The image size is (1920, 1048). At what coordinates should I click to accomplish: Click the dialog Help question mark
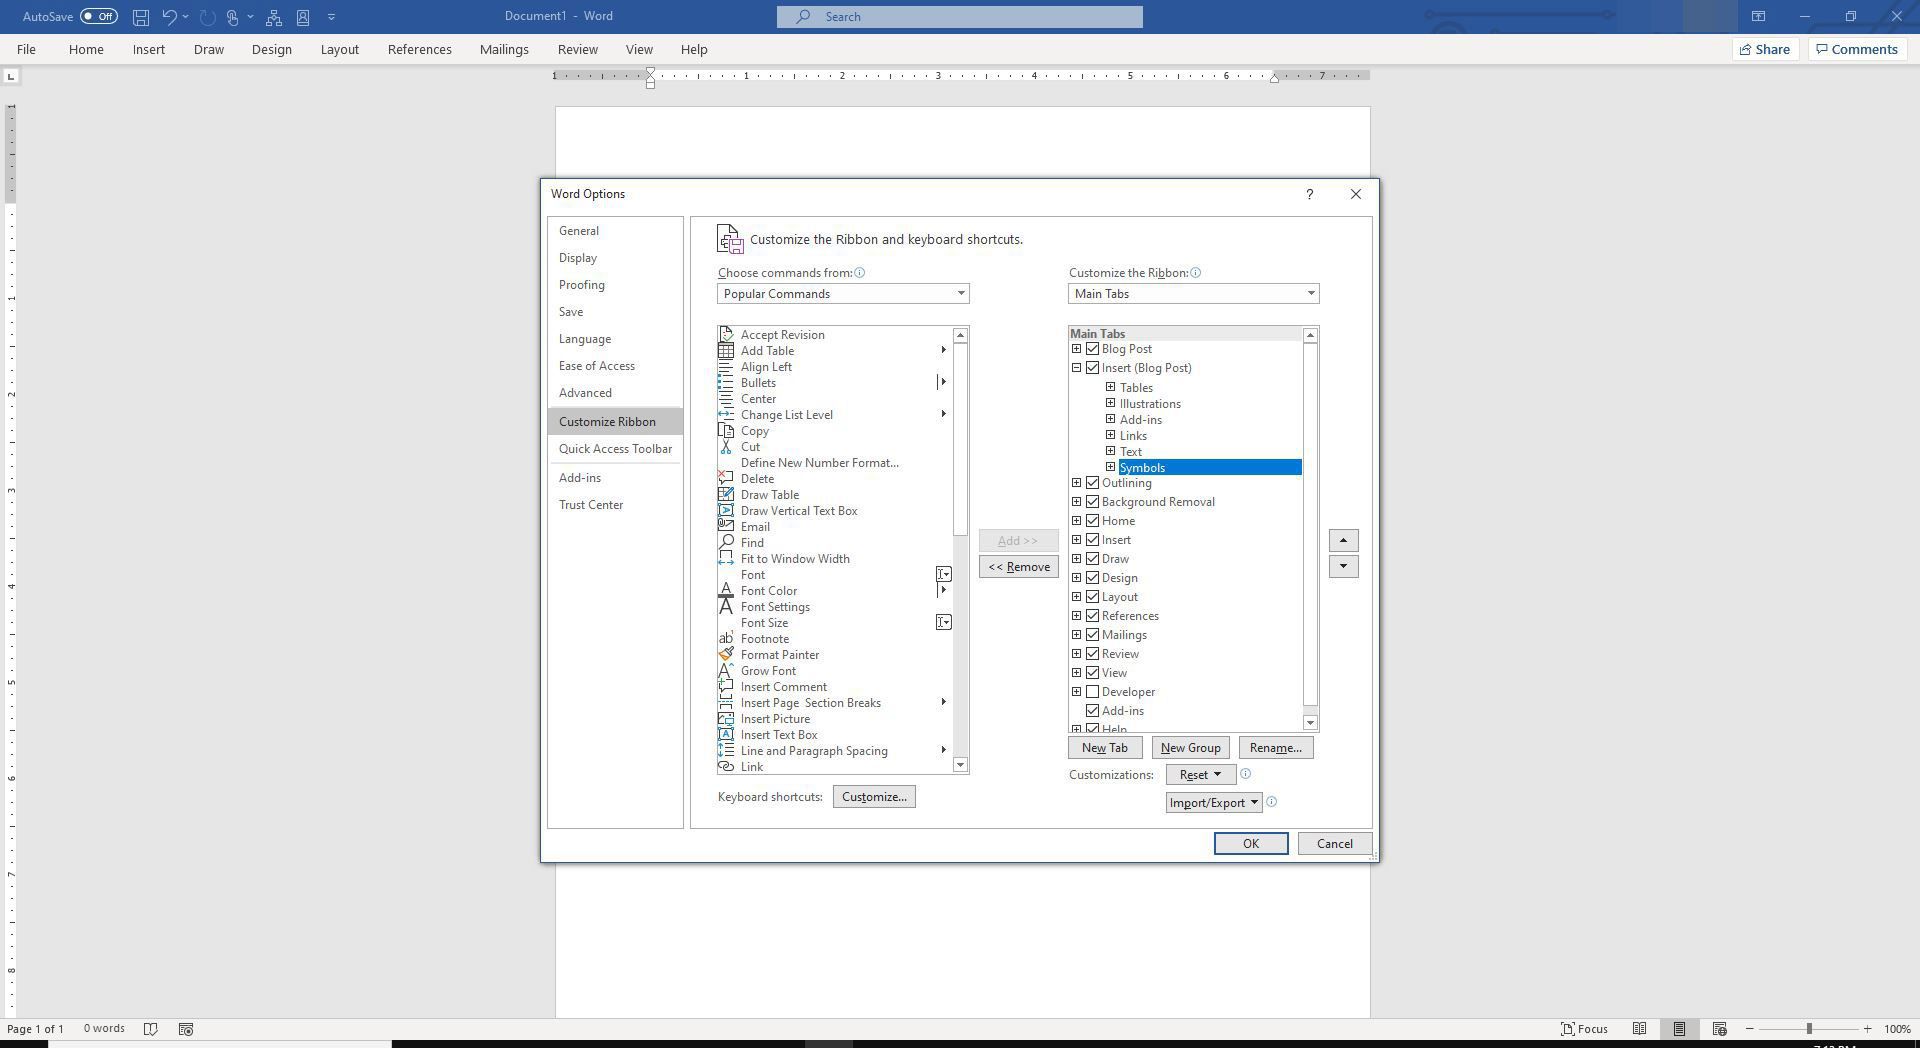click(1309, 194)
